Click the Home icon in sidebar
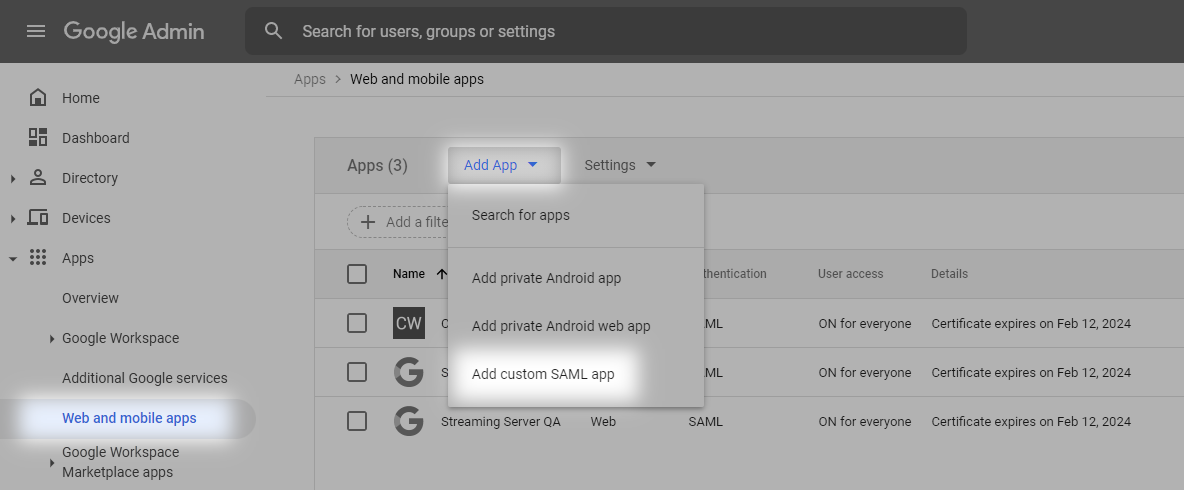1184x490 pixels. pos(38,98)
